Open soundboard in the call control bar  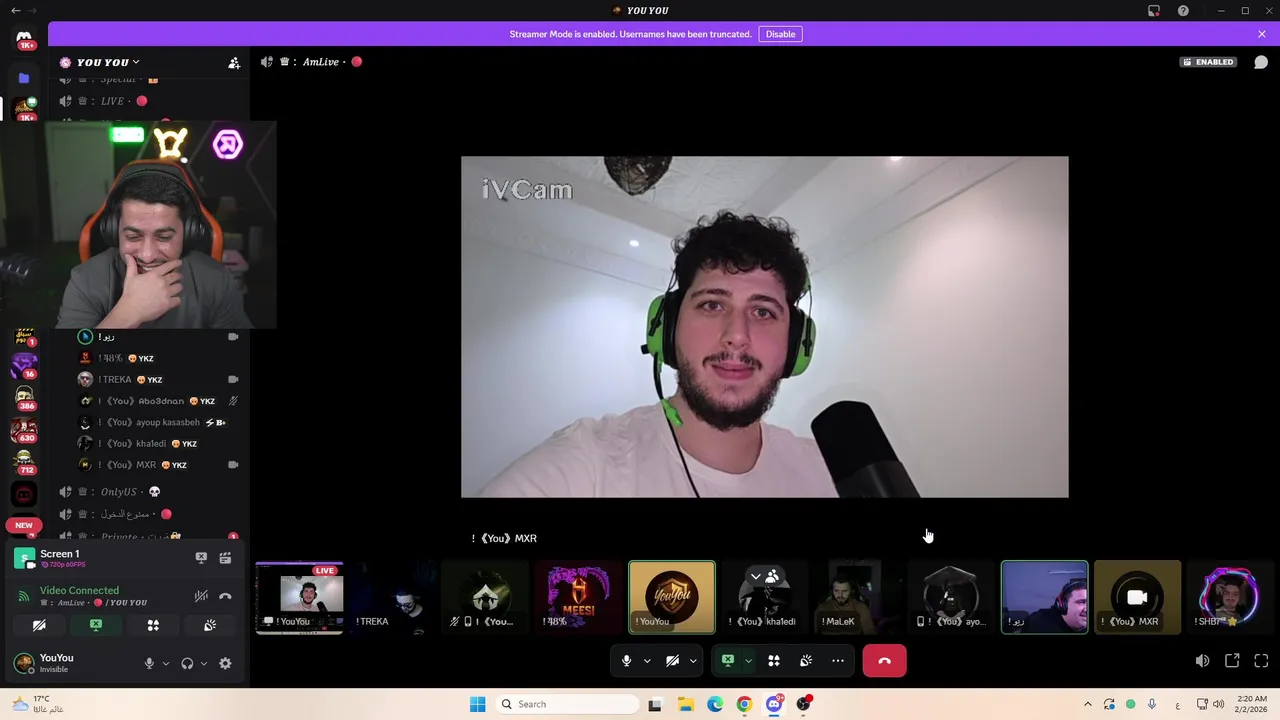806,661
